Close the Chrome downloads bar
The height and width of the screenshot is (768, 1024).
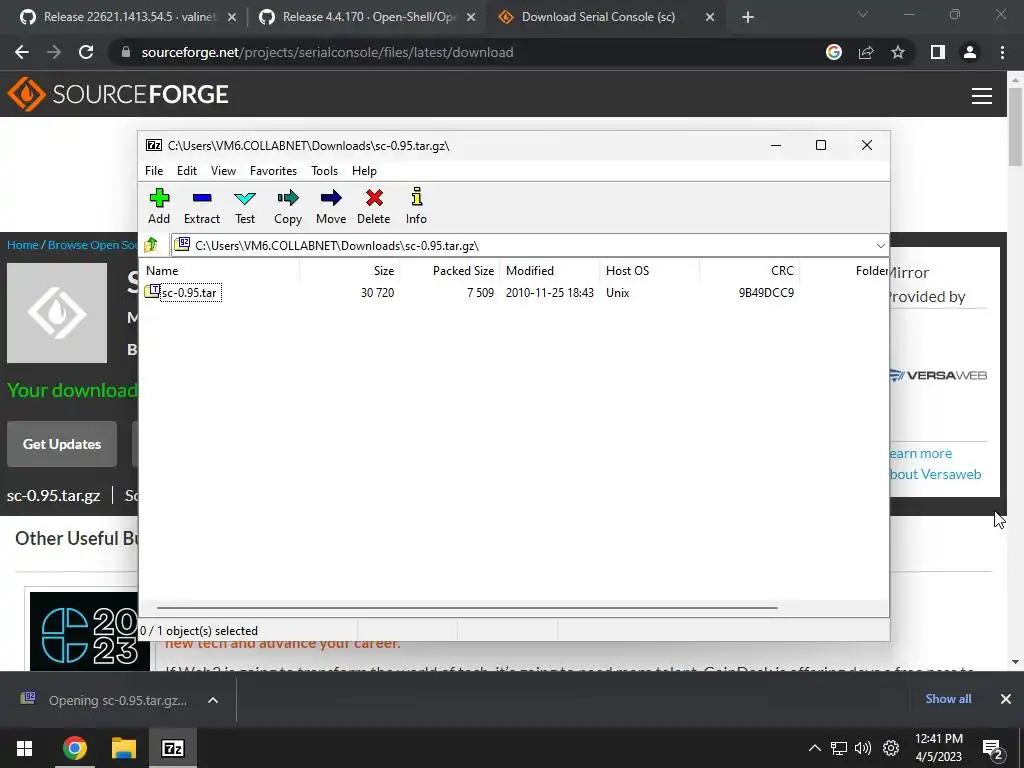pos(1006,699)
